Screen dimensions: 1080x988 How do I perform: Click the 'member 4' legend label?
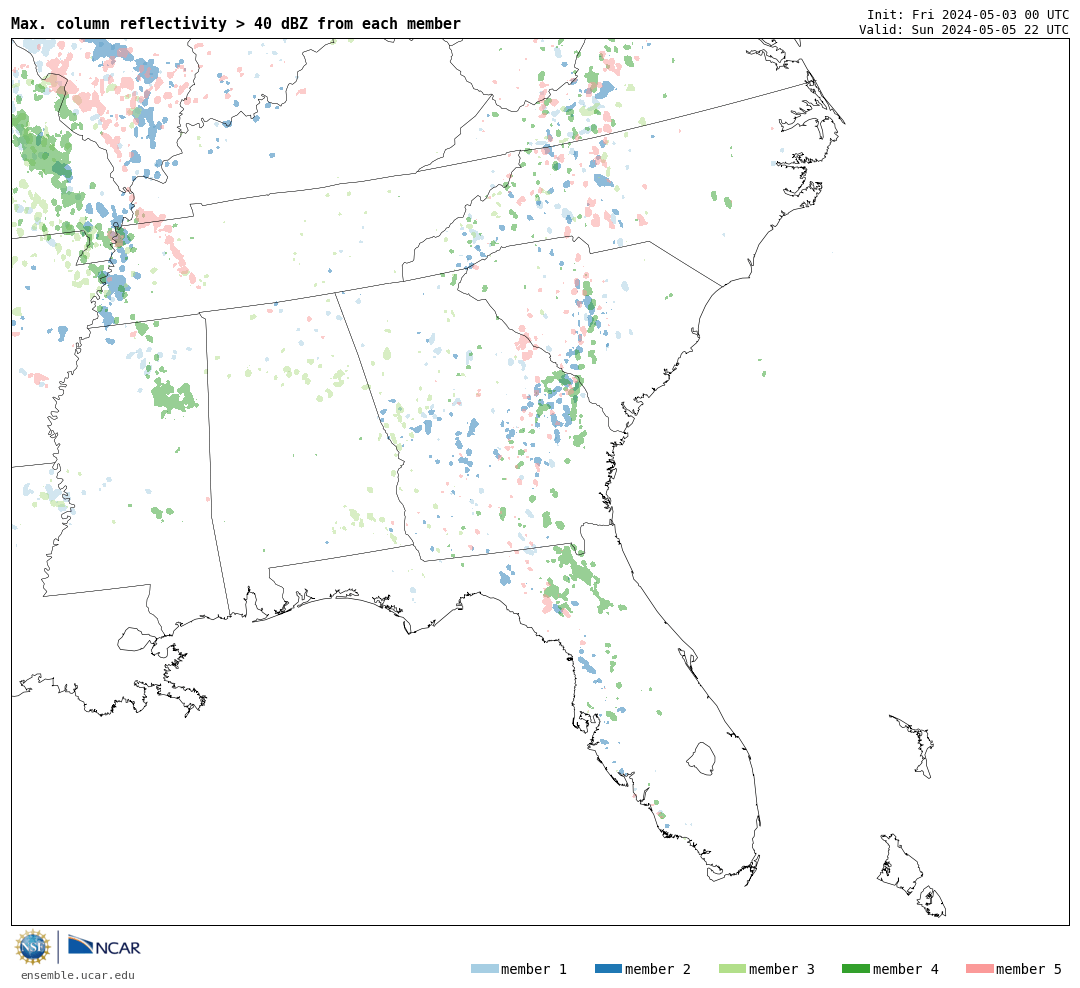click(x=906, y=969)
